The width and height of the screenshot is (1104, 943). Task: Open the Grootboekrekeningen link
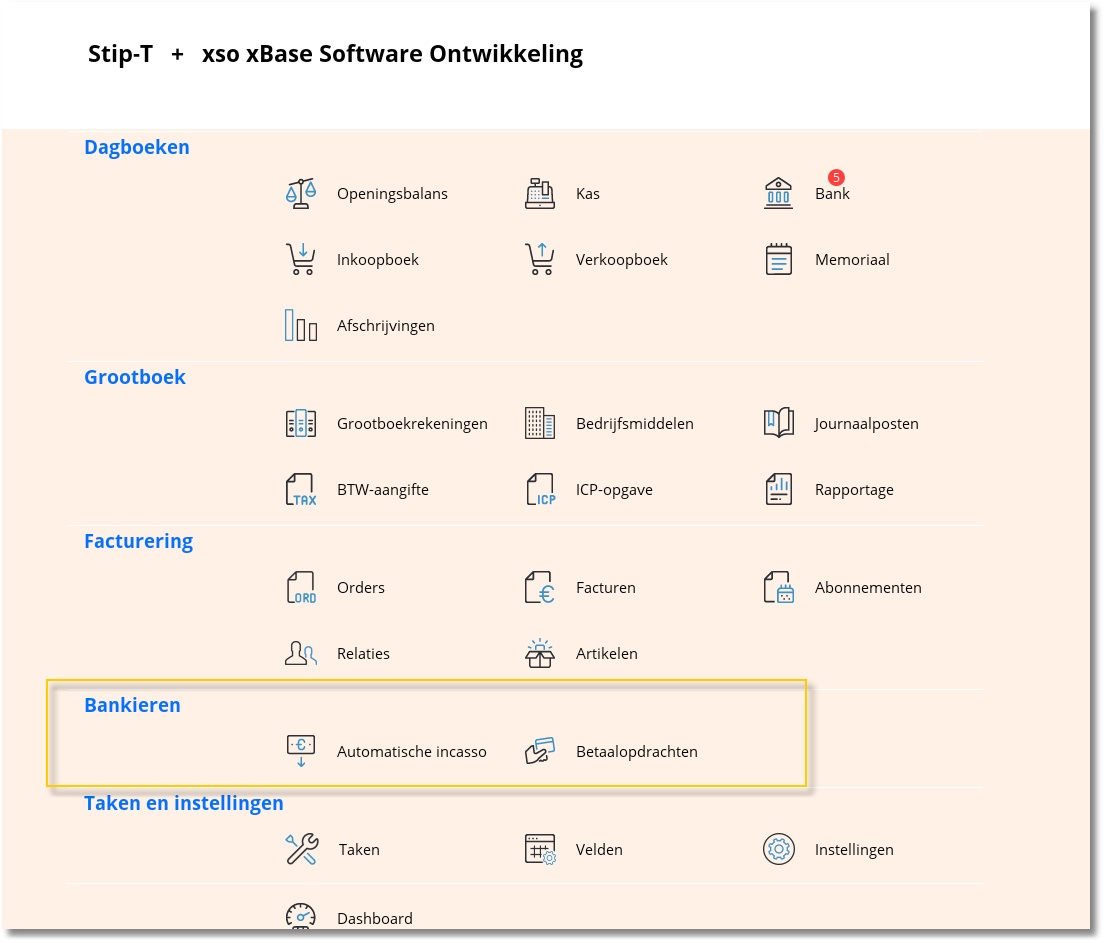(x=412, y=423)
